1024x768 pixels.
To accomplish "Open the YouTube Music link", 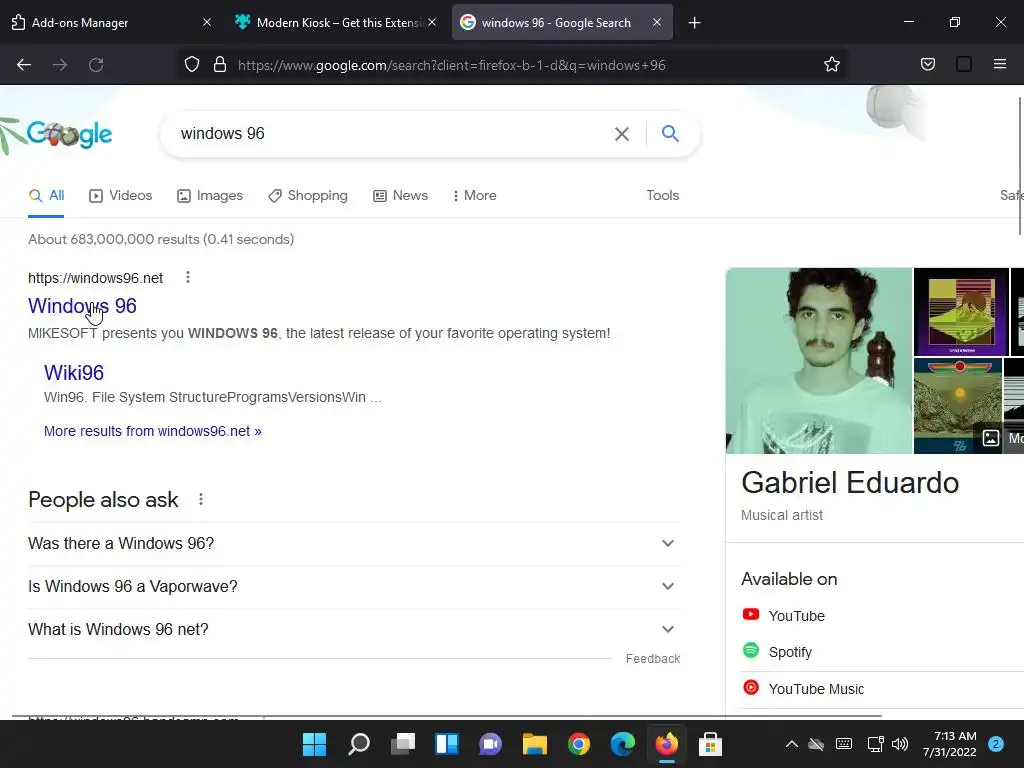I will pyautogui.click(x=803, y=688).
